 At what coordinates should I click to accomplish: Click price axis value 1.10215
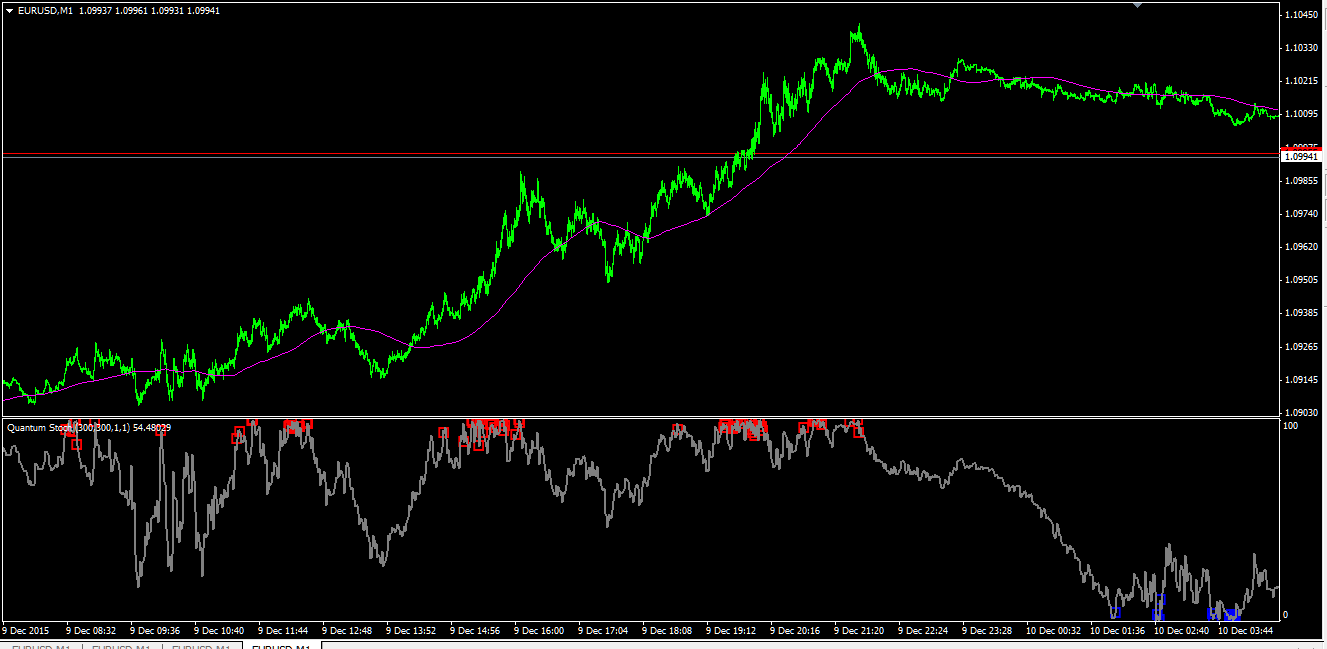point(1303,81)
